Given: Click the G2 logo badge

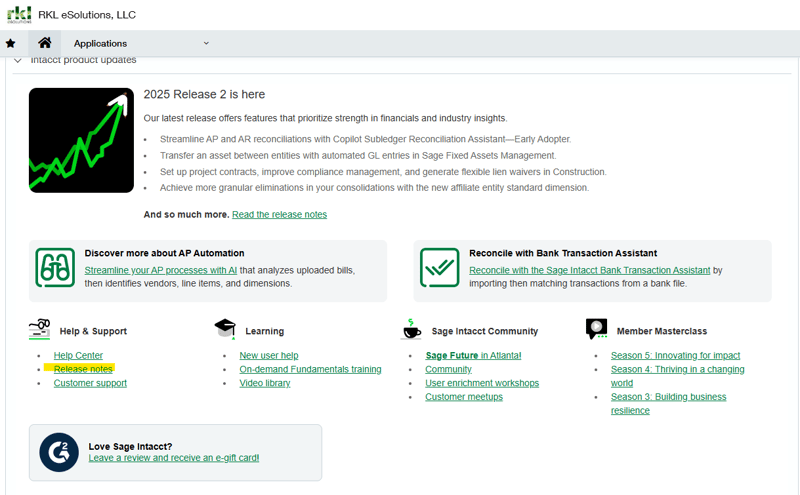Looking at the screenshot, I should 59,452.
